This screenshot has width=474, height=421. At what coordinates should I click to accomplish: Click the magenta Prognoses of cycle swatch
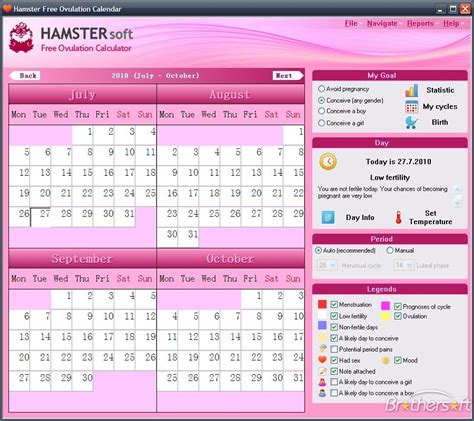tap(386, 306)
